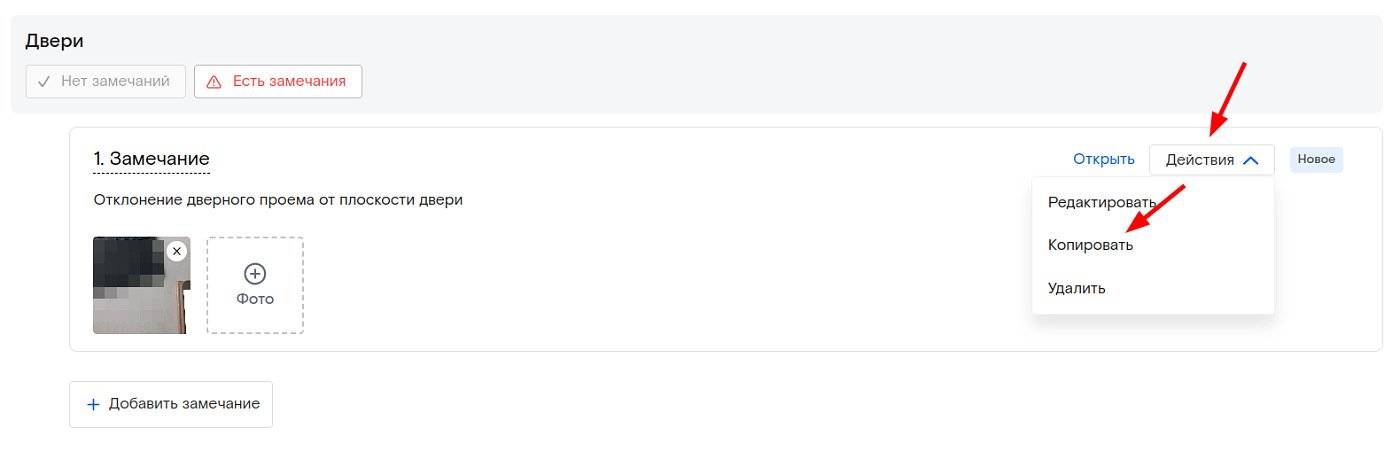The width and height of the screenshot is (1400, 467).
Task: Click the warning triangle icon in Есть замечания
Action: (x=213, y=82)
